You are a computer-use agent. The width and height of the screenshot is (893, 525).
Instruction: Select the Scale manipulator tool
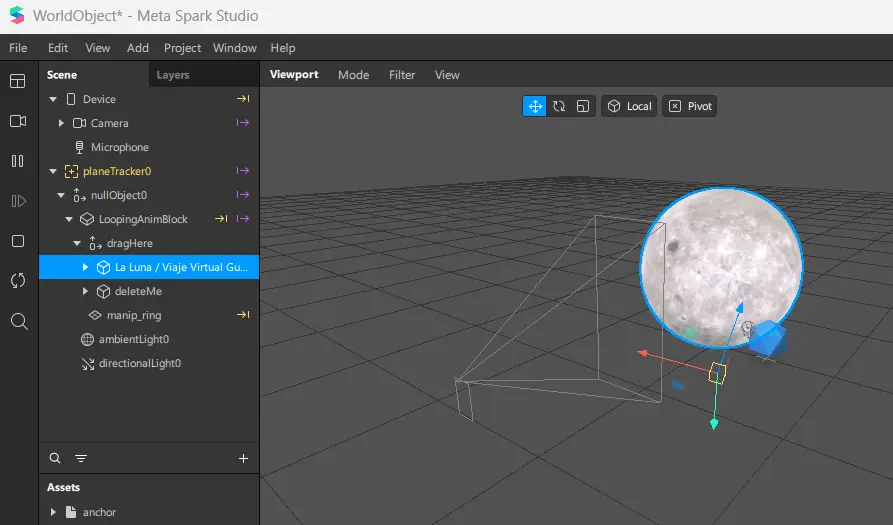tap(583, 106)
